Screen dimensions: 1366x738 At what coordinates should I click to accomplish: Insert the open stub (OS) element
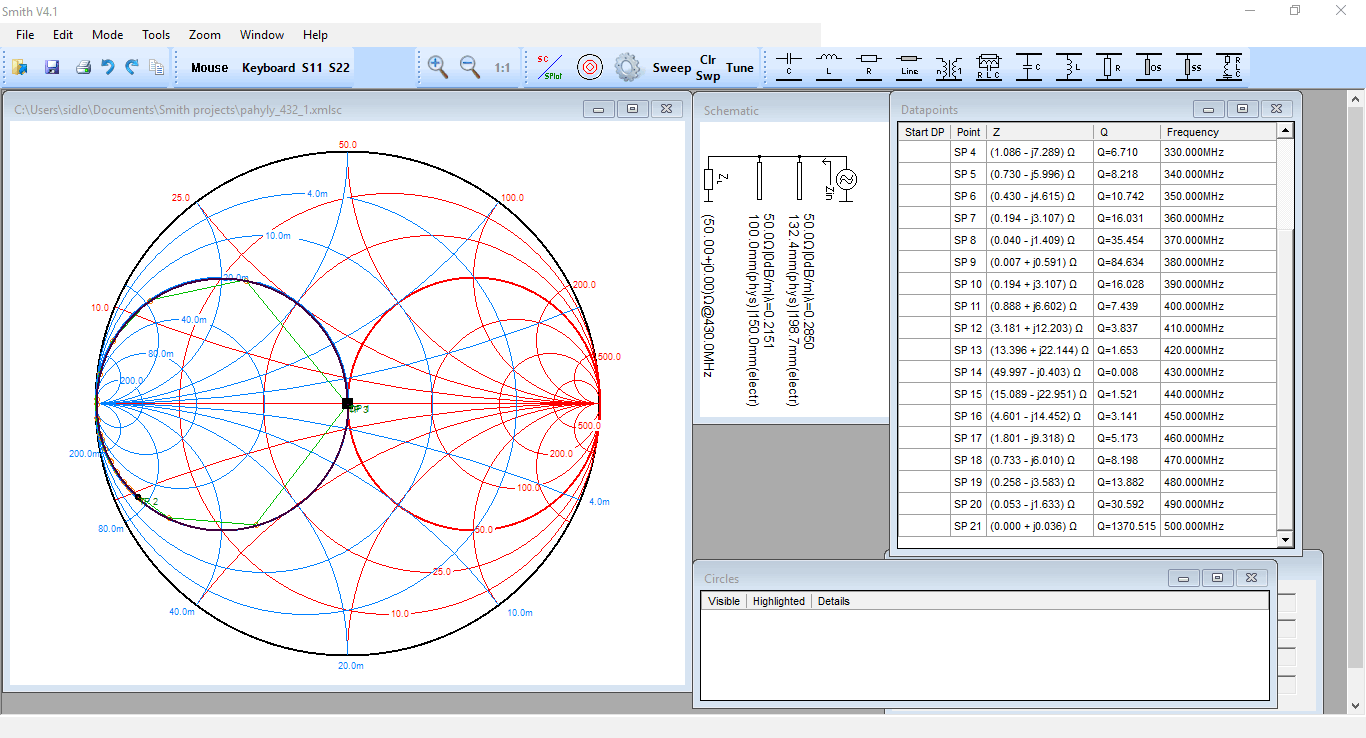pos(1149,67)
